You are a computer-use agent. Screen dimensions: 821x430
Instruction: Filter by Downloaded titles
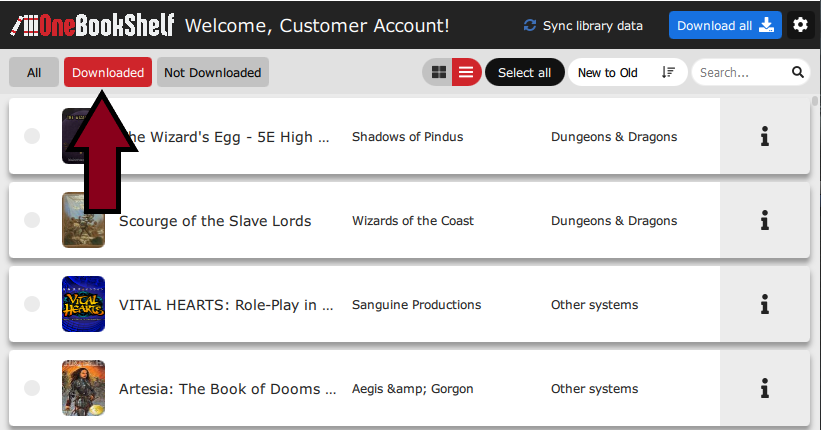point(108,72)
